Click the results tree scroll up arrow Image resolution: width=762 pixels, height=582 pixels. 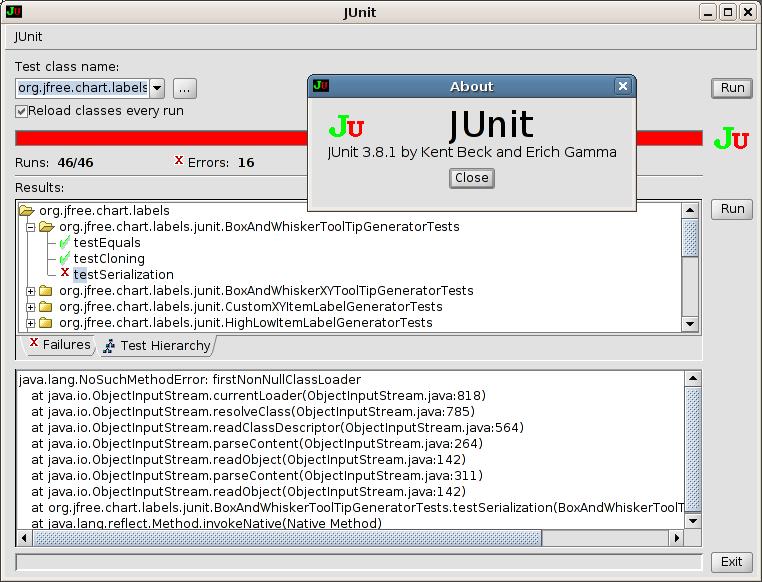click(690, 210)
